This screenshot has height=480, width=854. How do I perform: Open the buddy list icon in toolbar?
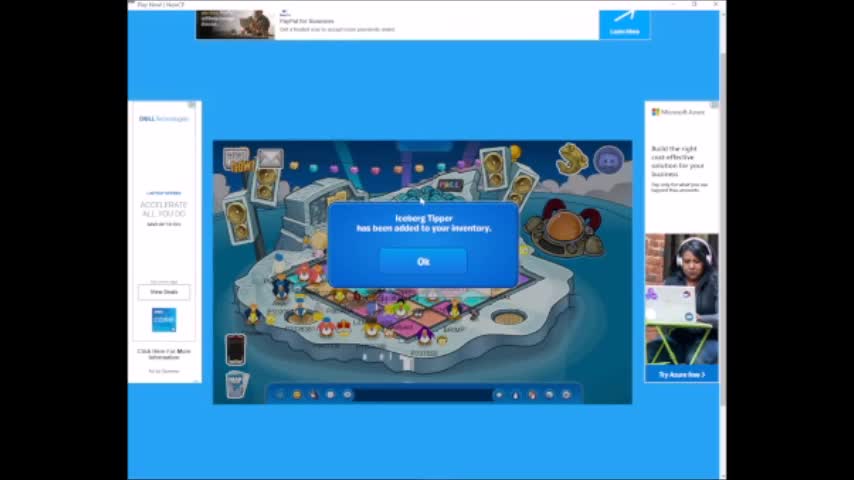click(x=533, y=394)
